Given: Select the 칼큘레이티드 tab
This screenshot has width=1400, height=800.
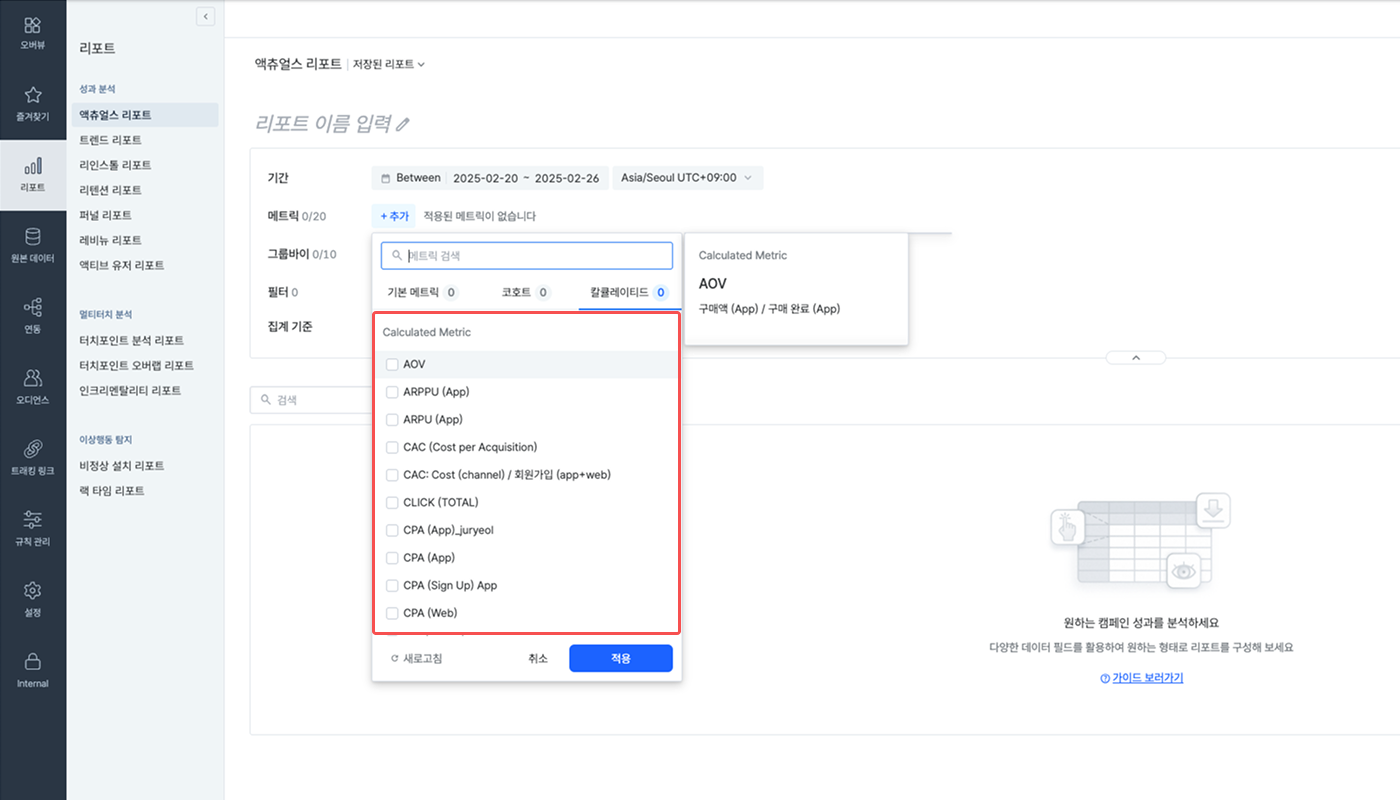Looking at the screenshot, I should 629,293.
